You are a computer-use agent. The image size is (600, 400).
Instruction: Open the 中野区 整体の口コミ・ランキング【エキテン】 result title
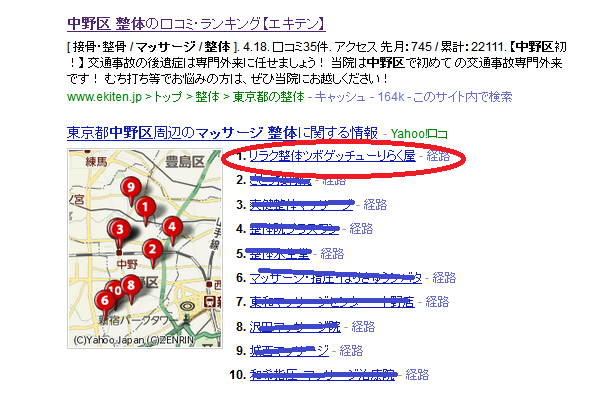[196, 24]
